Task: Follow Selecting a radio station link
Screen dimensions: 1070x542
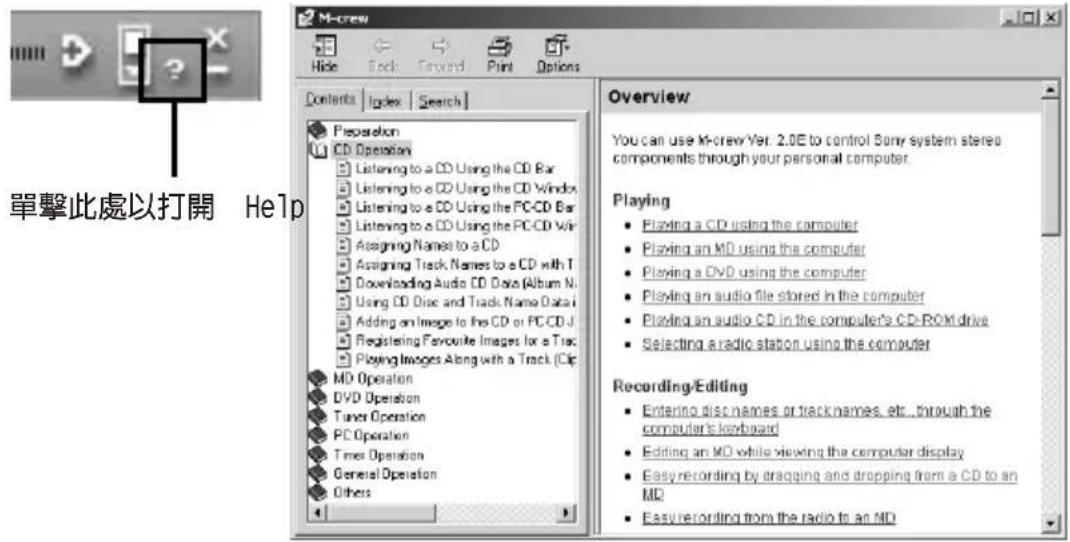Action: coord(785,343)
